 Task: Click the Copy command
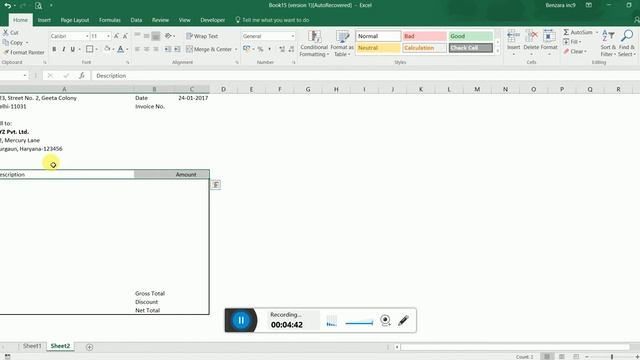click(15, 42)
